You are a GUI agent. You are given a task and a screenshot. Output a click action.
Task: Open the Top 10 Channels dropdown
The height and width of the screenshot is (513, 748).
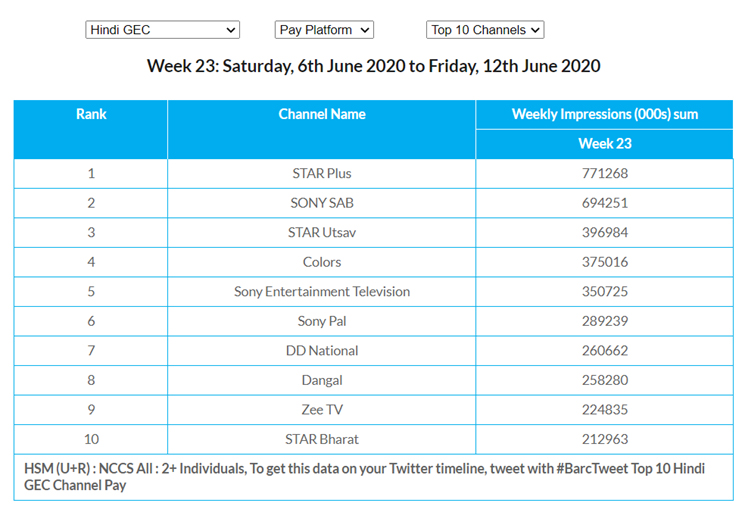(x=485, y=30)
